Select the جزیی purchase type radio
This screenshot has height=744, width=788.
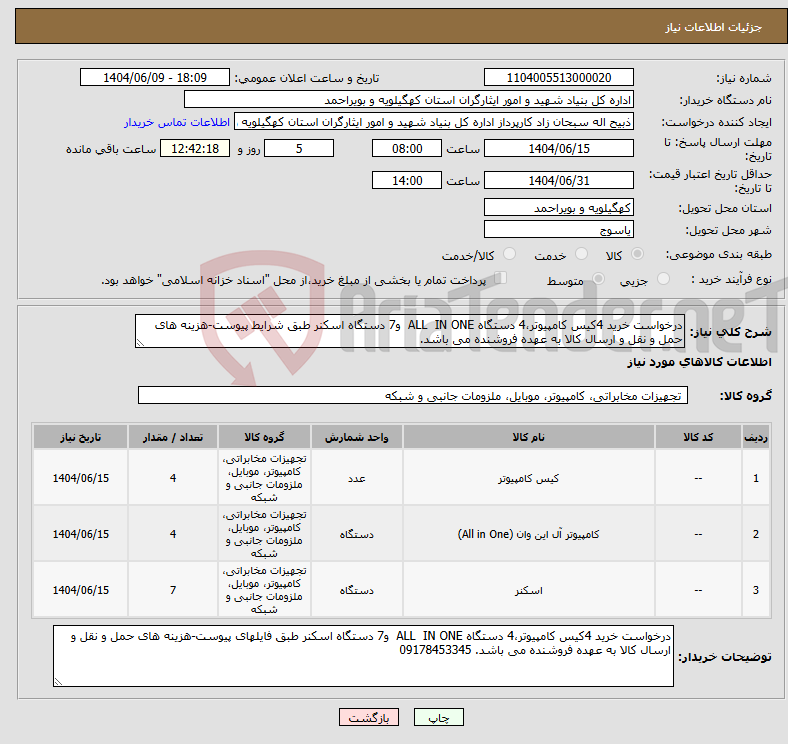click(663, 278)
